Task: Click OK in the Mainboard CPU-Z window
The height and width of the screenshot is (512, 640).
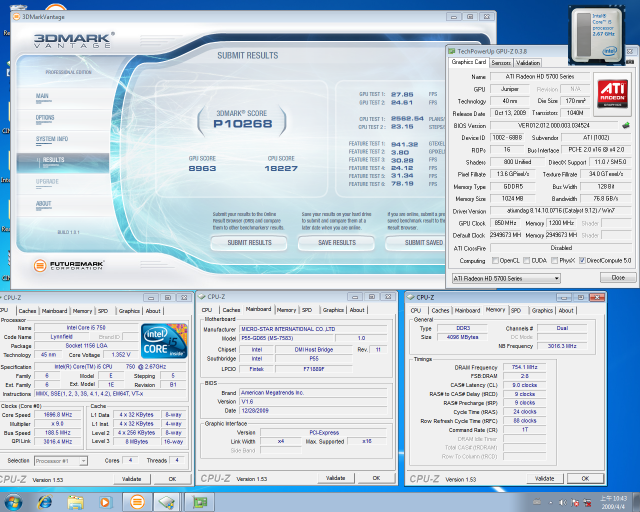Action: [376, 478]
